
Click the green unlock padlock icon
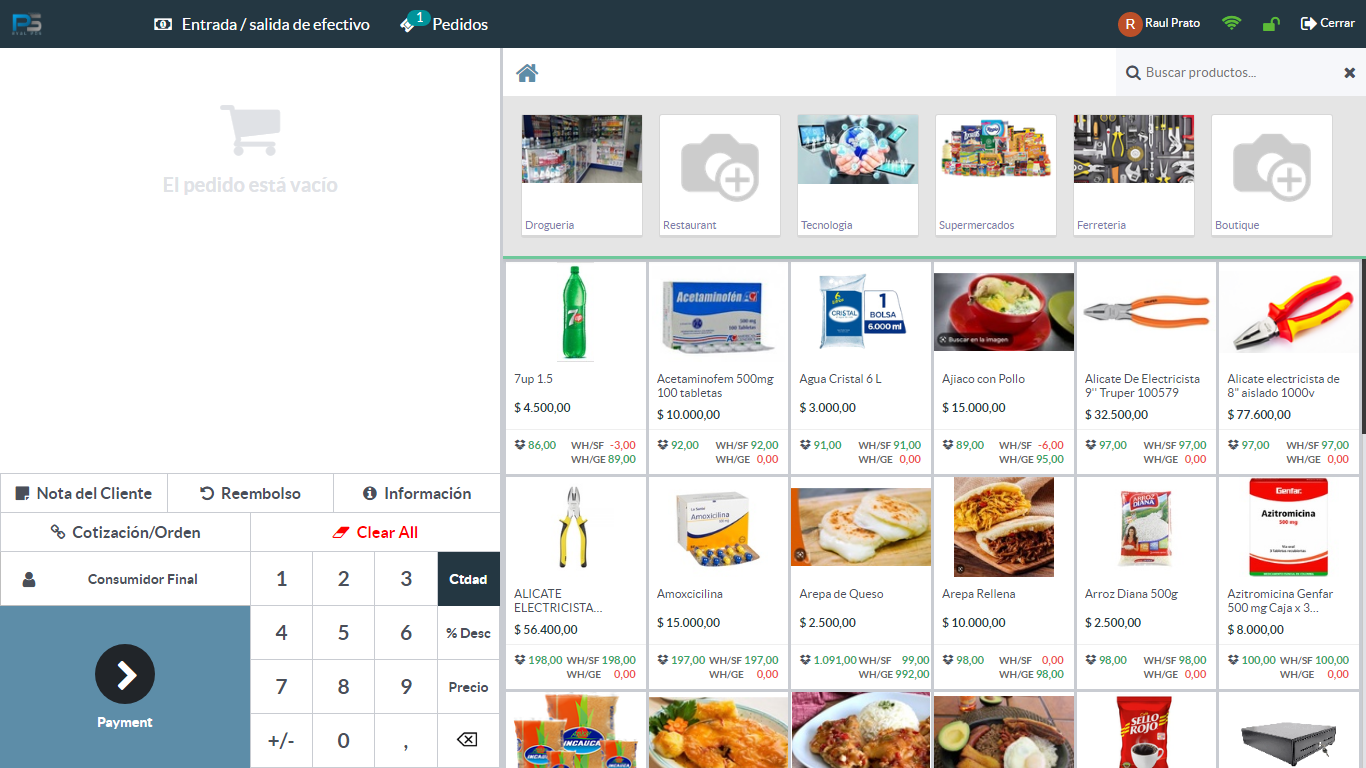click(1271, 23)
